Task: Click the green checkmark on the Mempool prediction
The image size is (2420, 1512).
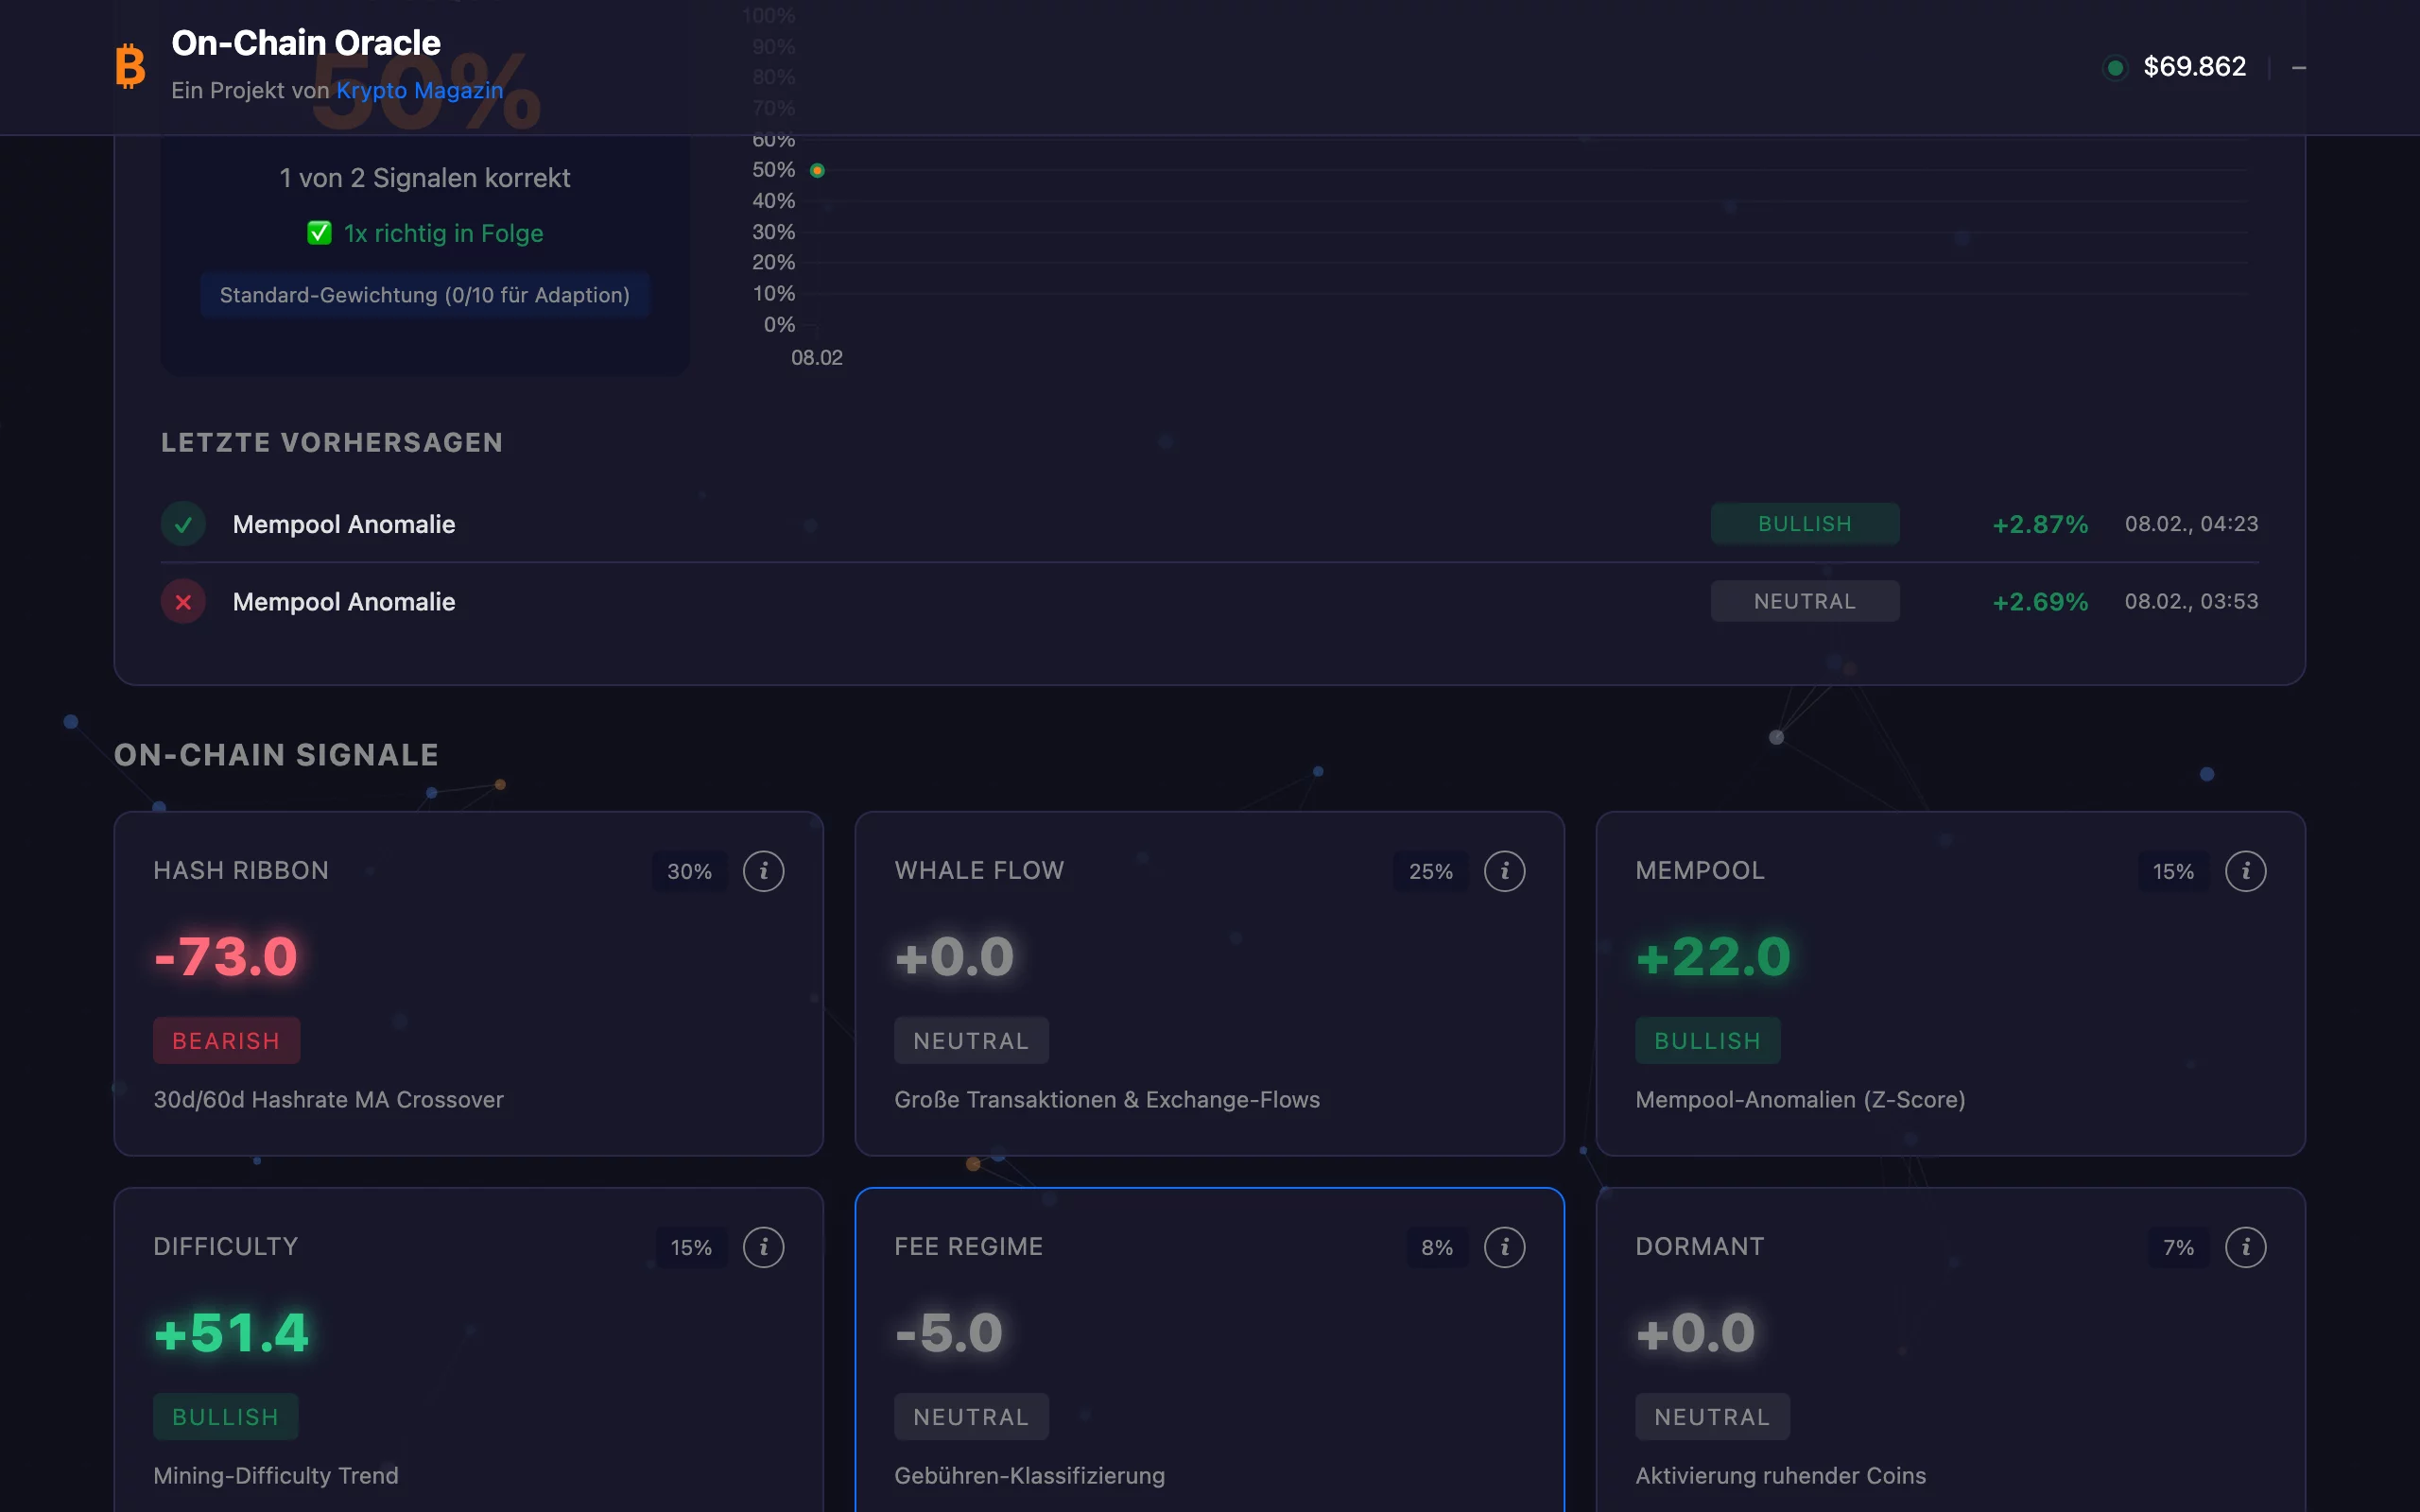Action: [183, 524]
